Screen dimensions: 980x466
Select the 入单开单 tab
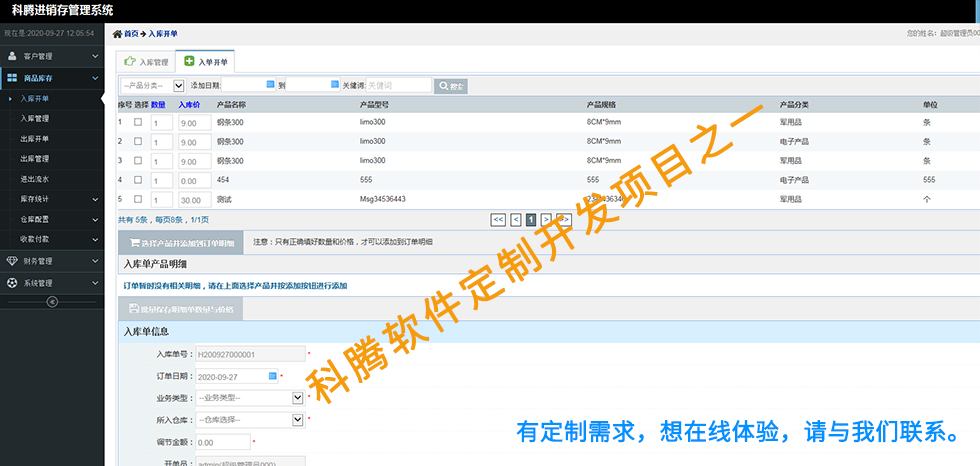pos(205,61)
